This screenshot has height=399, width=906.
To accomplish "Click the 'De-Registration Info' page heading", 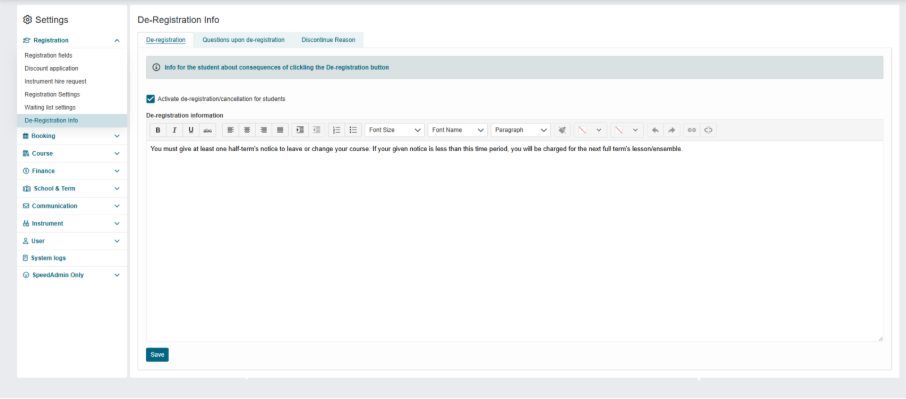I will (178, 20).
